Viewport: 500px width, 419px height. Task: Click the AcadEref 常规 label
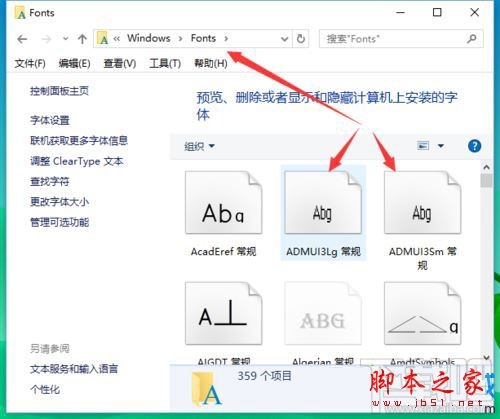click(223, 252)
